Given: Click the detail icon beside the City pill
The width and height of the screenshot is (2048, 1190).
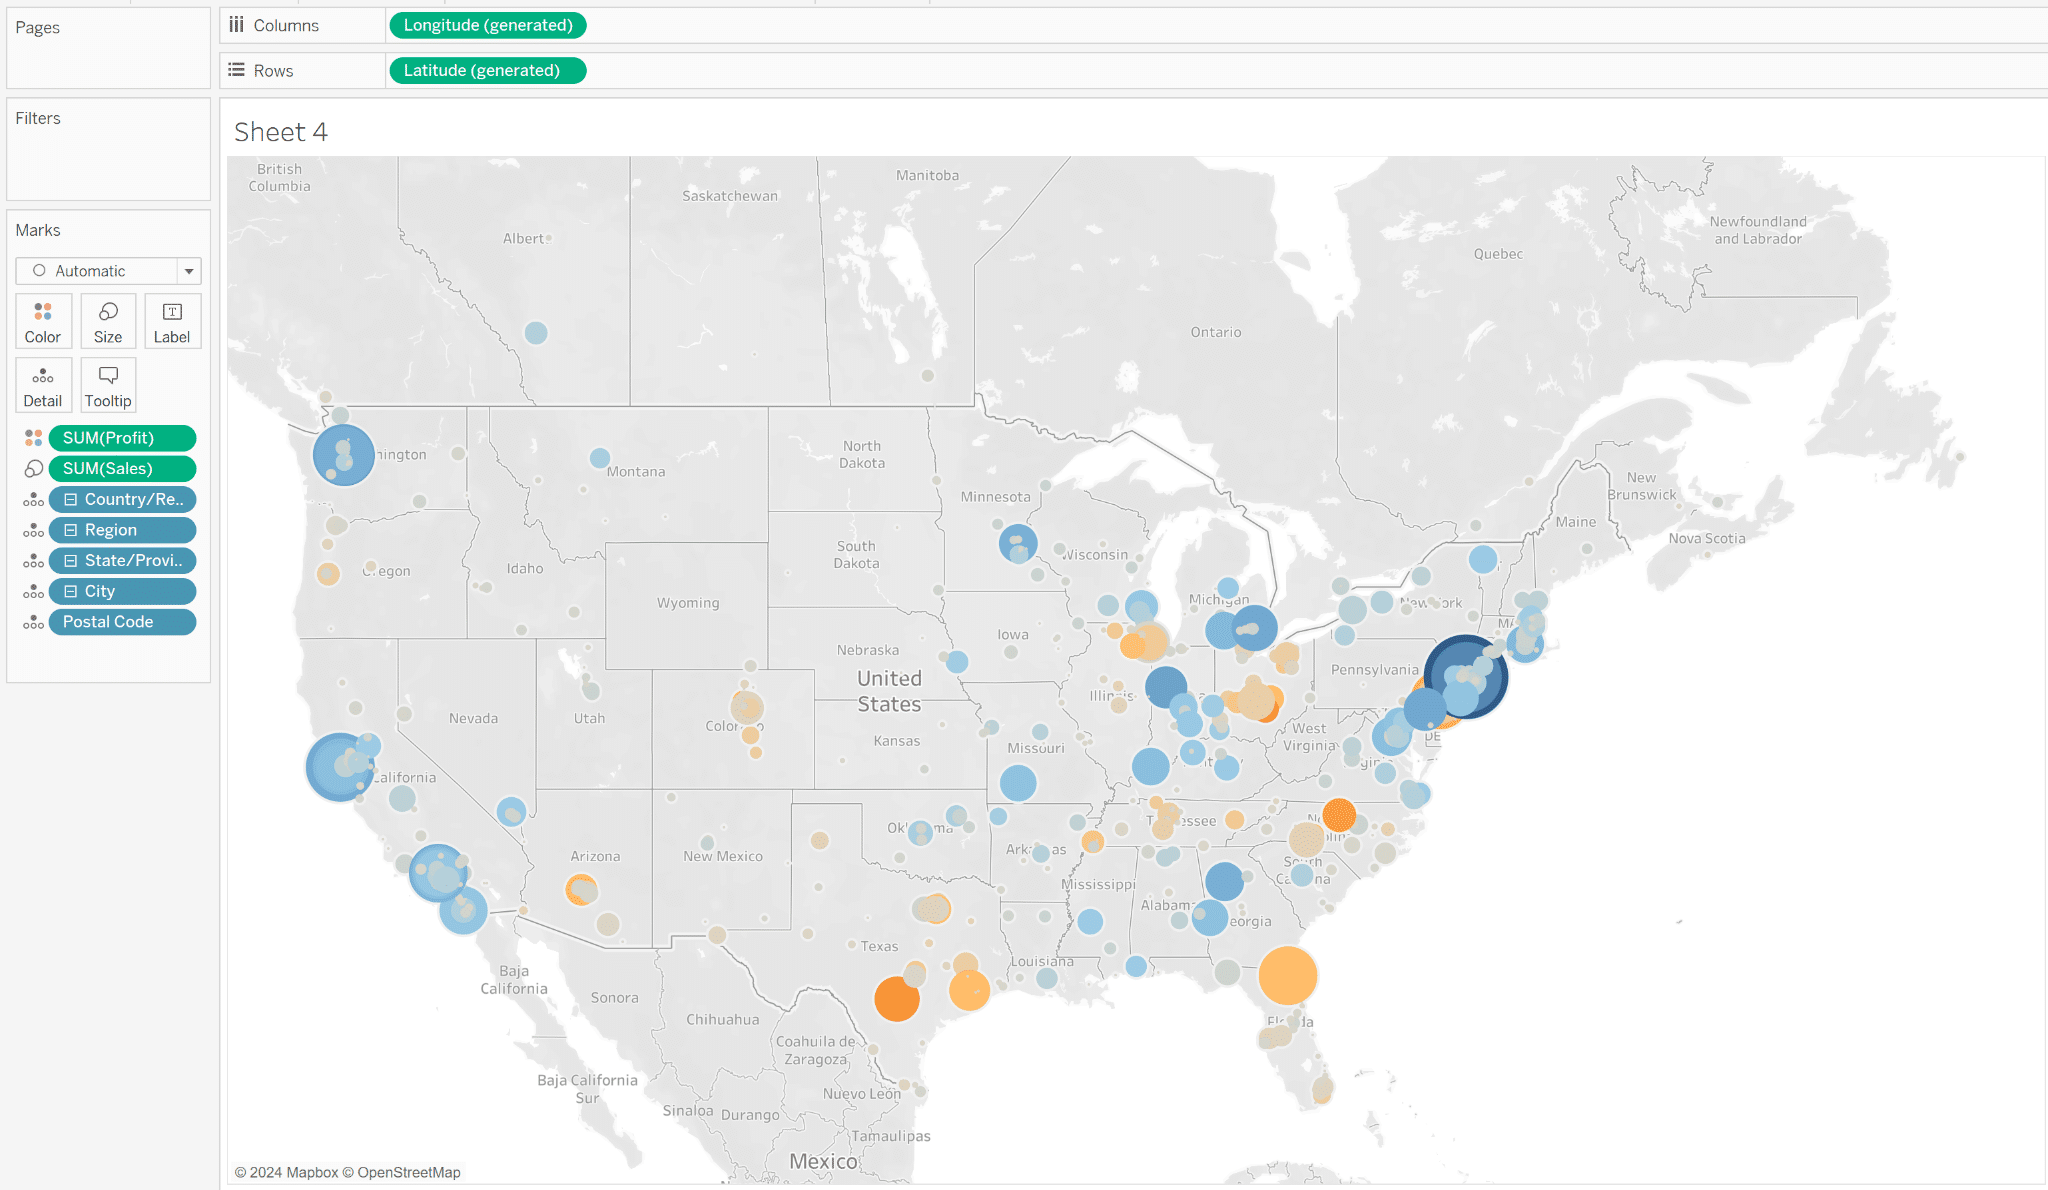Looking at the screenshot, I should pyautogui.click(x=31, y=590).
